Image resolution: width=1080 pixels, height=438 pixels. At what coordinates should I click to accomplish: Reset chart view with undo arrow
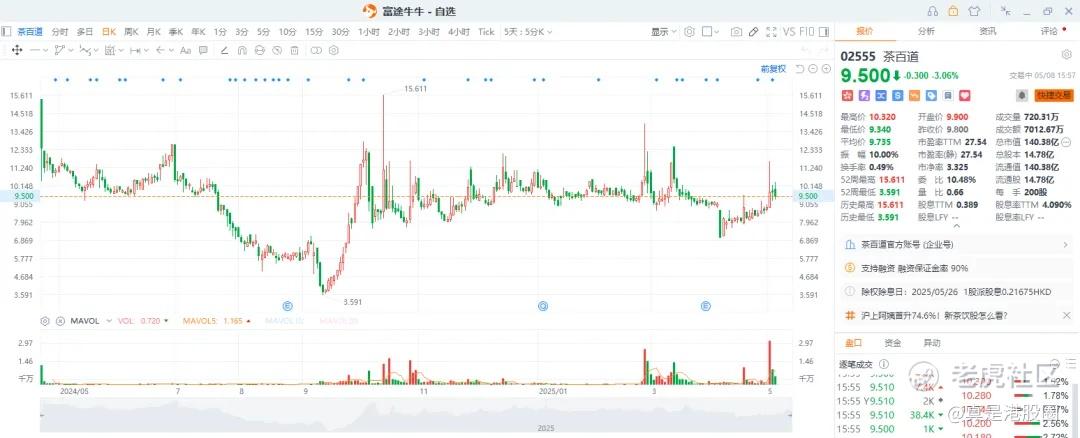click(x=800, y=69)
